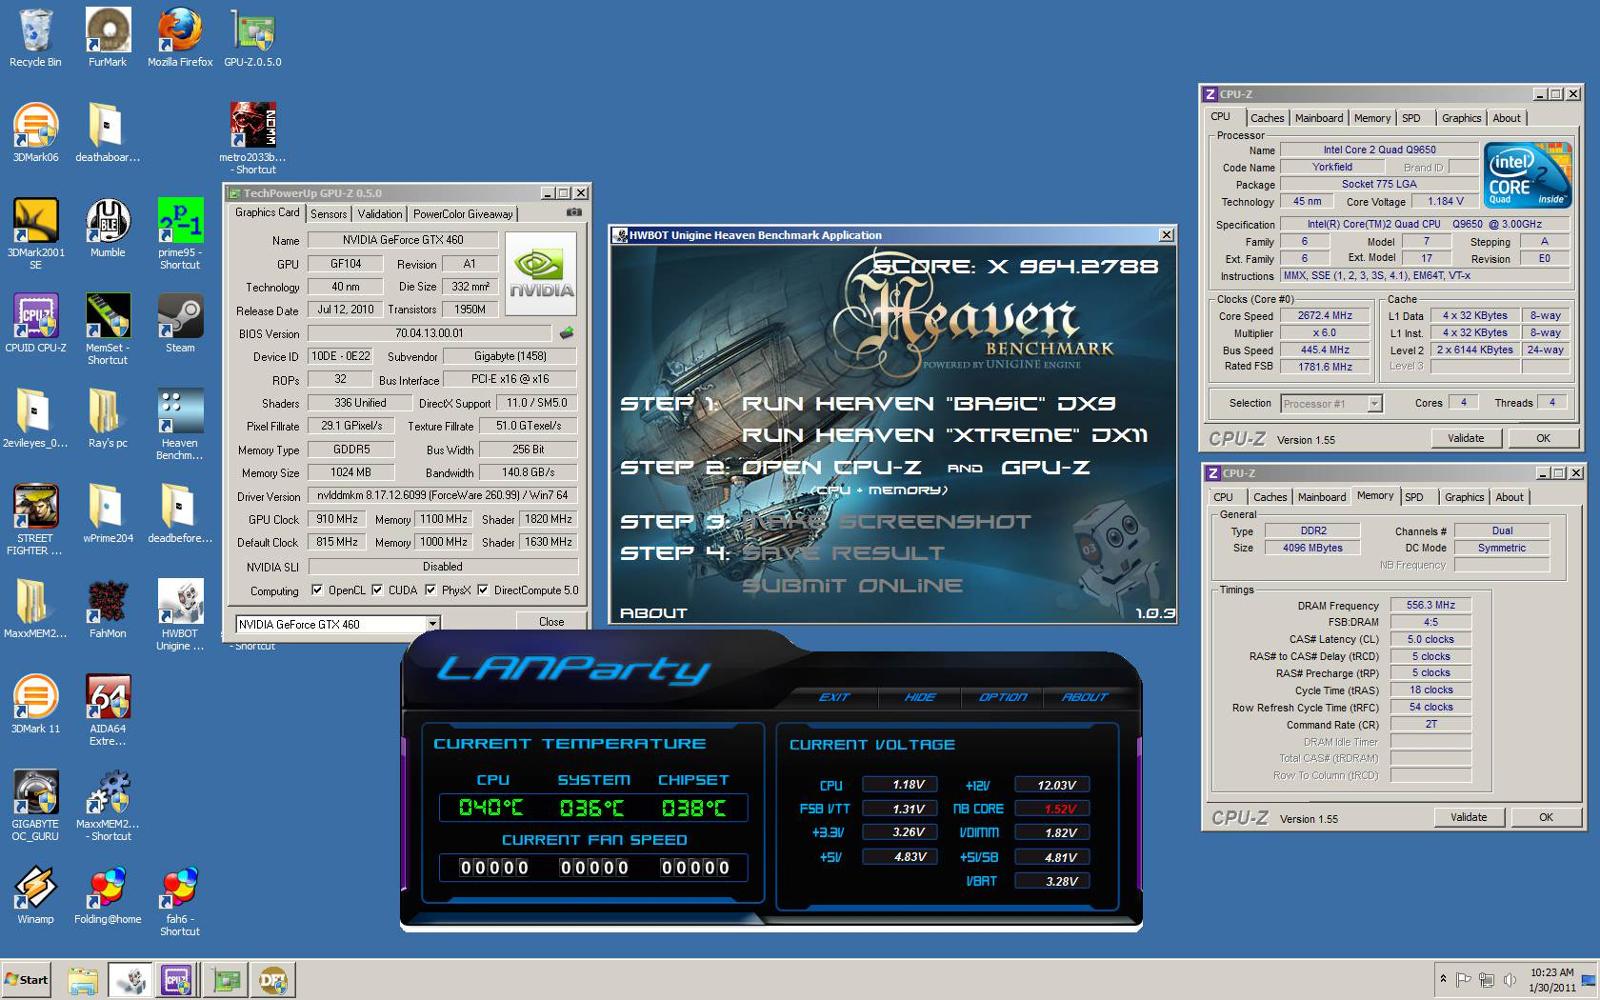Launch Steam from the desktop icon
The width and height of the screenshot is (1600, 1000).
[x=180, y=322]
